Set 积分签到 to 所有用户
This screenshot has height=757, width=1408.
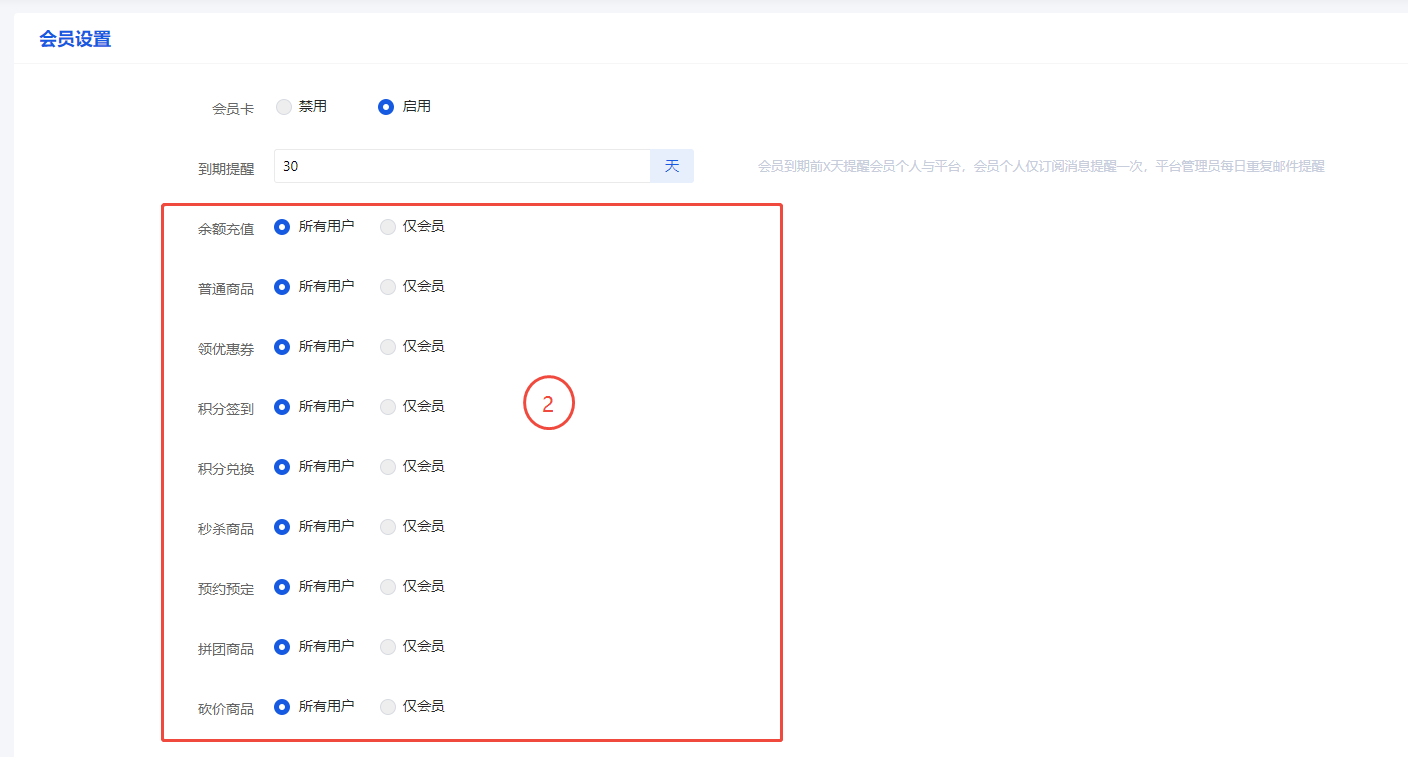click(x=282, y=407)
